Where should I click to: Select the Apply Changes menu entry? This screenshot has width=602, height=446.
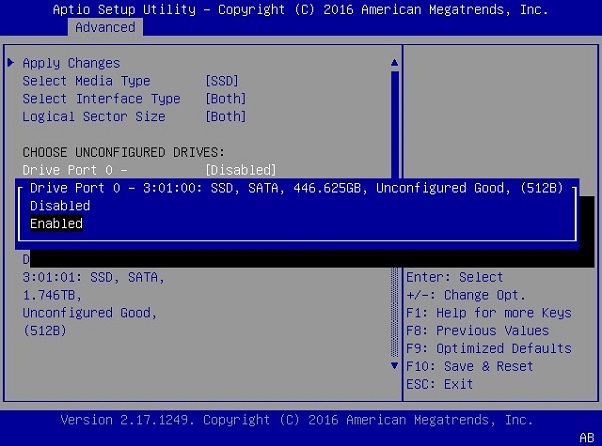tap(71, 63)
